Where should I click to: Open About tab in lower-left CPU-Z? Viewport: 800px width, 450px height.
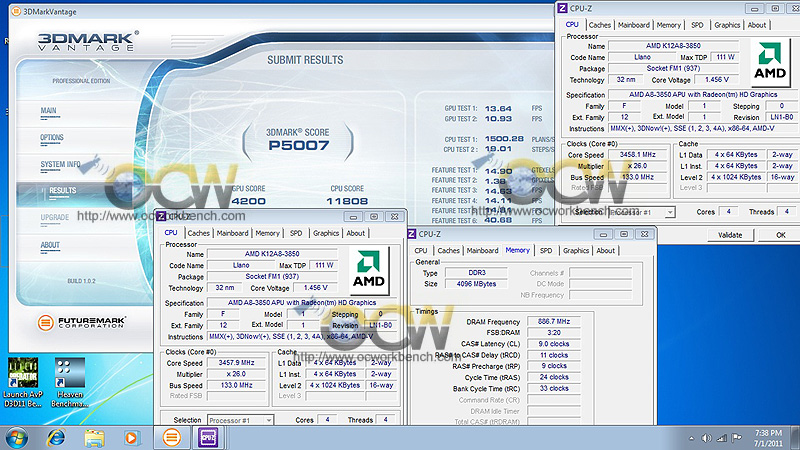point(356,233)
